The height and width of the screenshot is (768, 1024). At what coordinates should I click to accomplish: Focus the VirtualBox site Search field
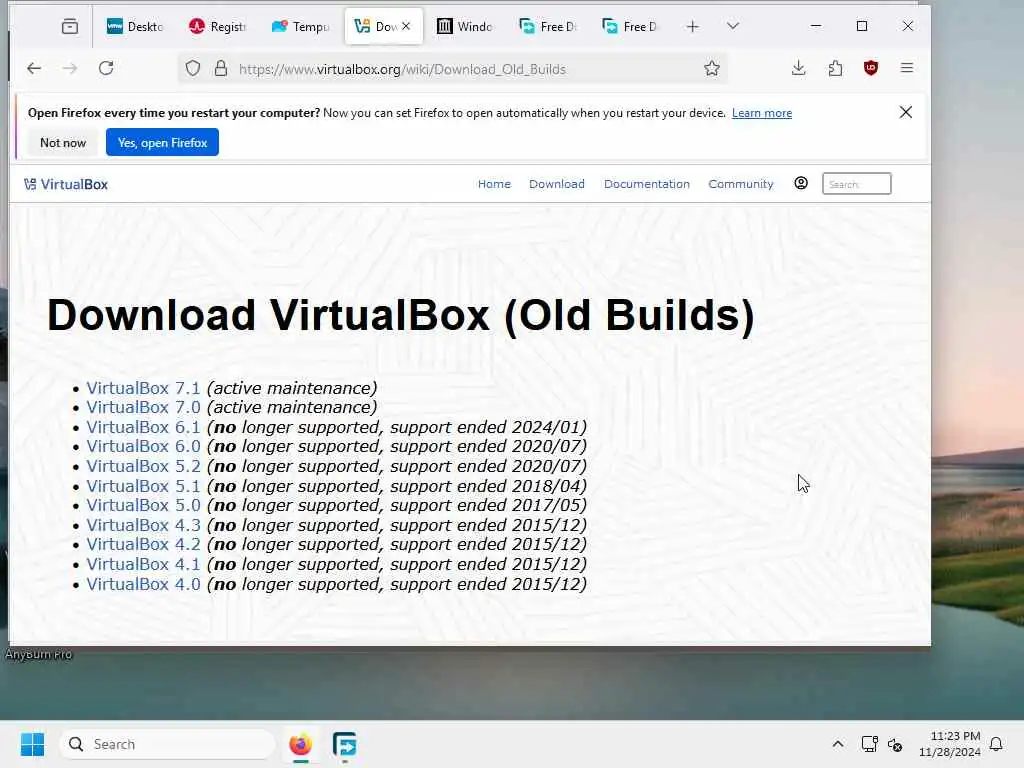click(856, 184)
